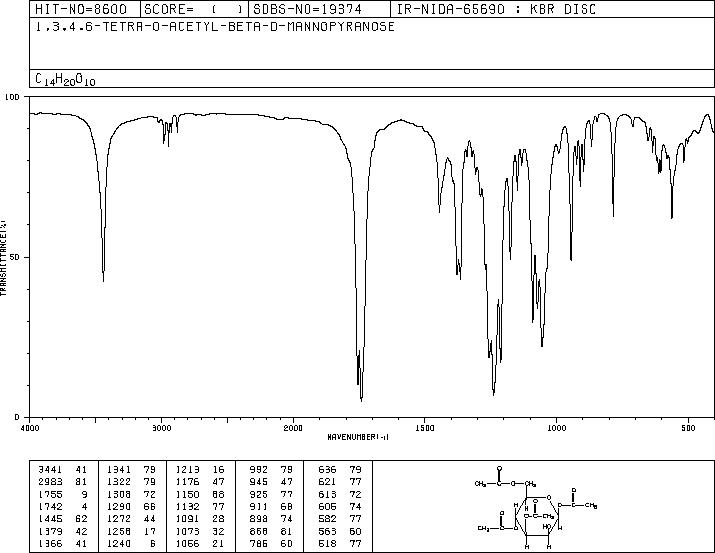Click the molecular formula C14H20O10

pos(65,80)
